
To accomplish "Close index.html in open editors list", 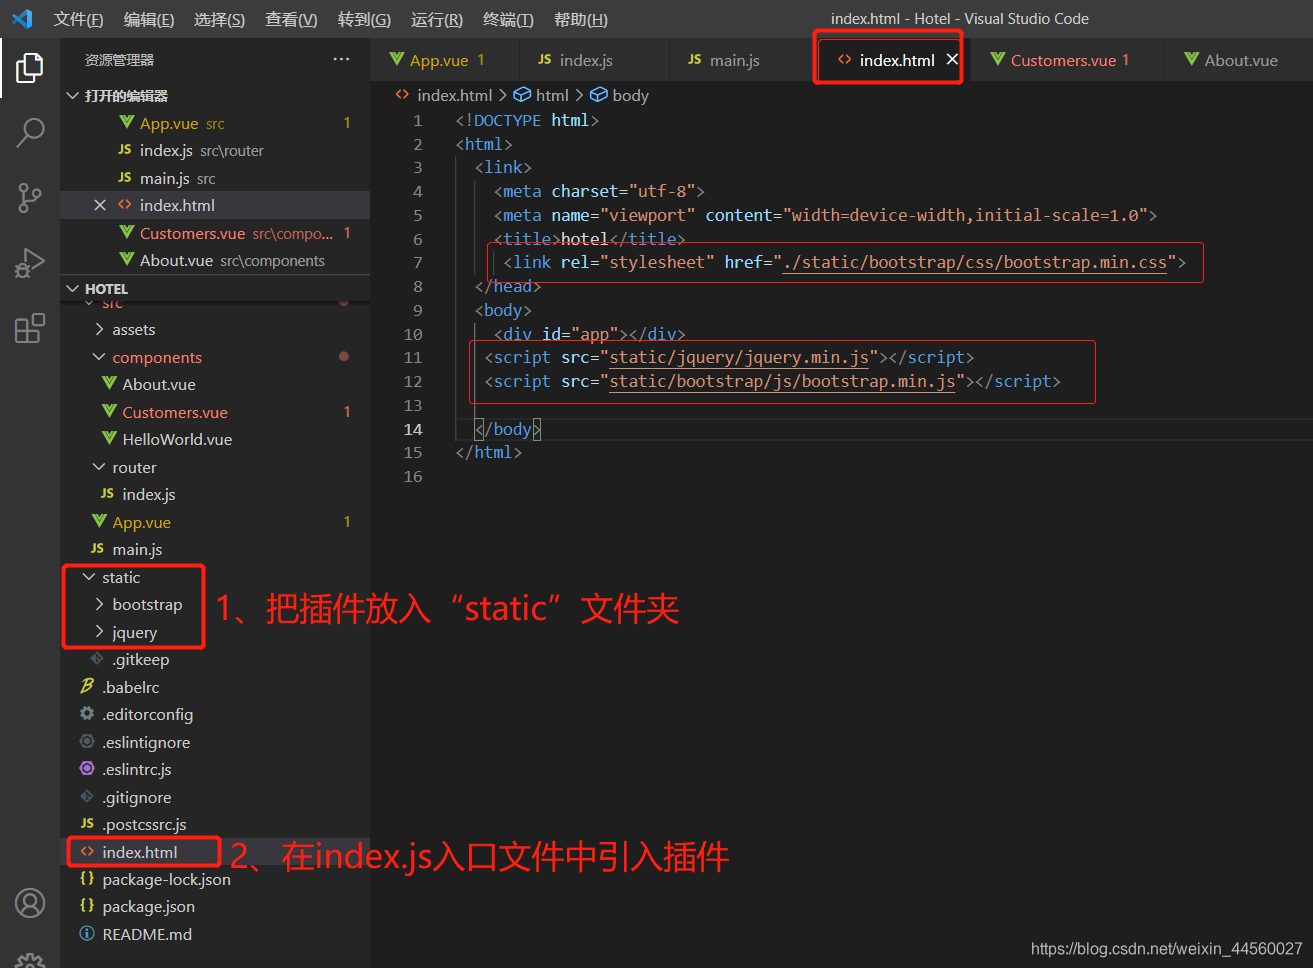I will point(100,205).
